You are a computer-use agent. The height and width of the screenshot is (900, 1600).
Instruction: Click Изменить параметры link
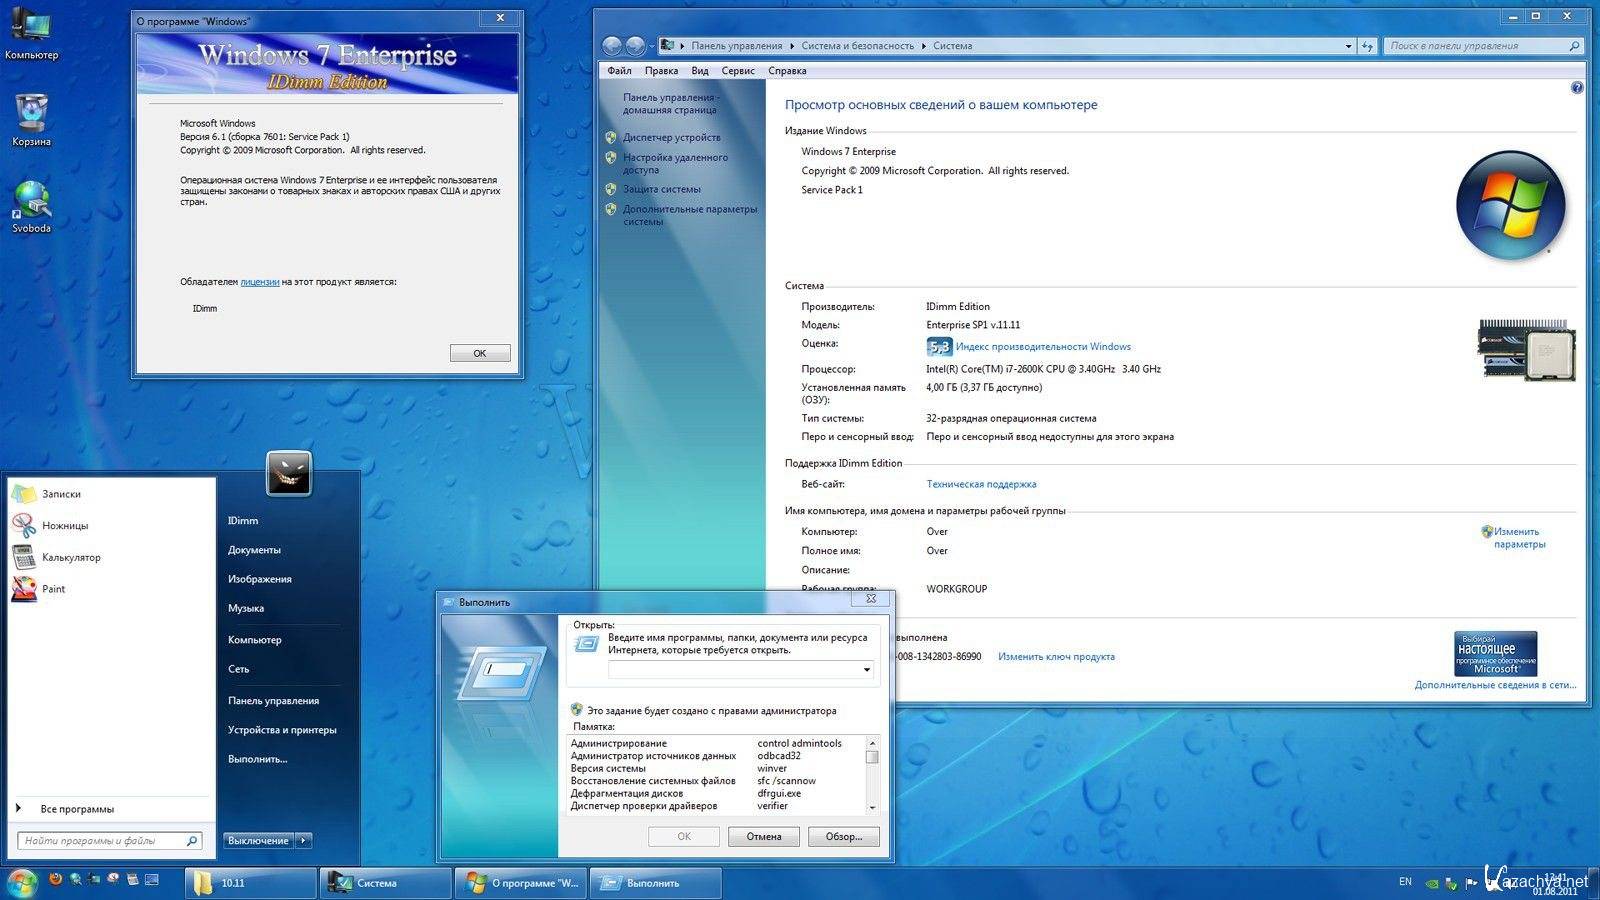1519,538
